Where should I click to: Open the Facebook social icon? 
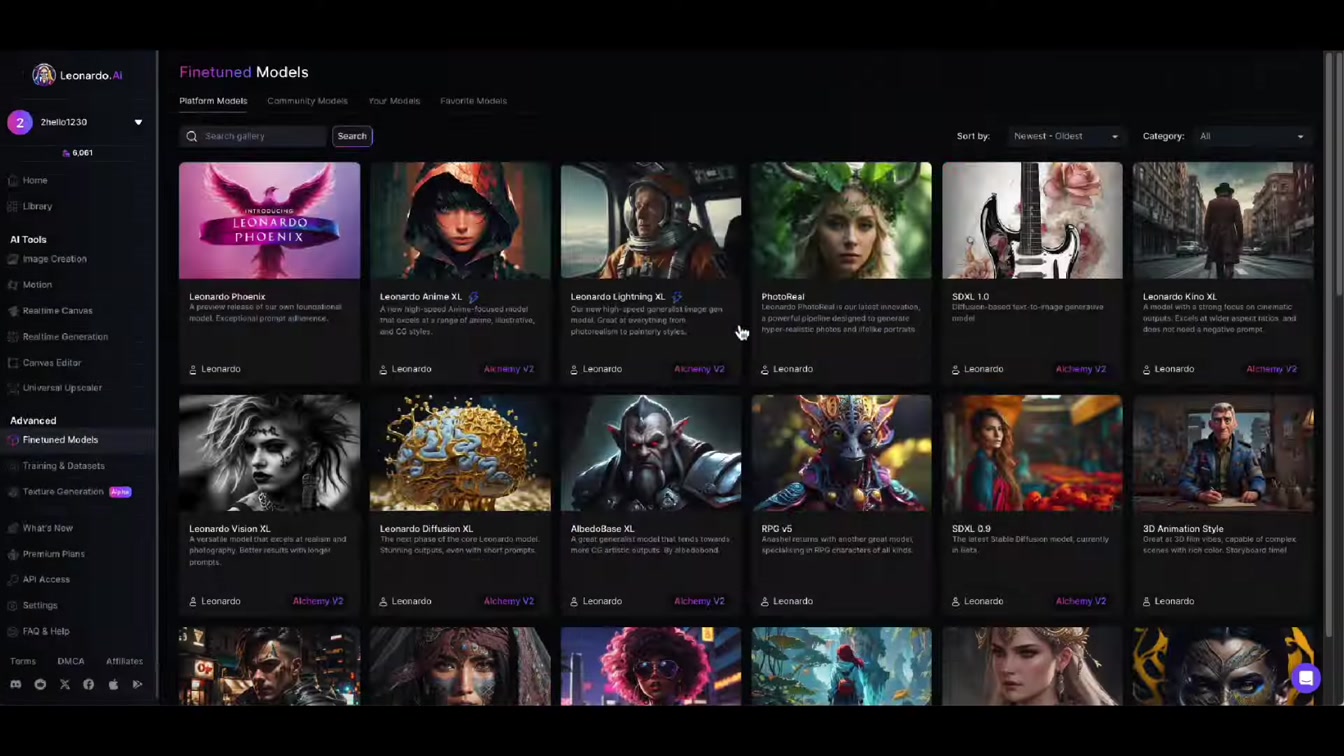coord(88,685)
